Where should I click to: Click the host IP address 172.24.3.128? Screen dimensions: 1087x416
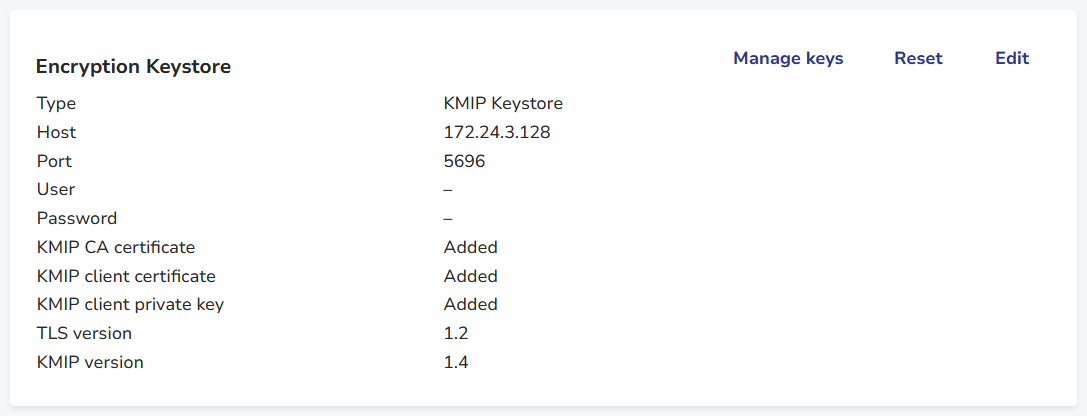point(497,132)
